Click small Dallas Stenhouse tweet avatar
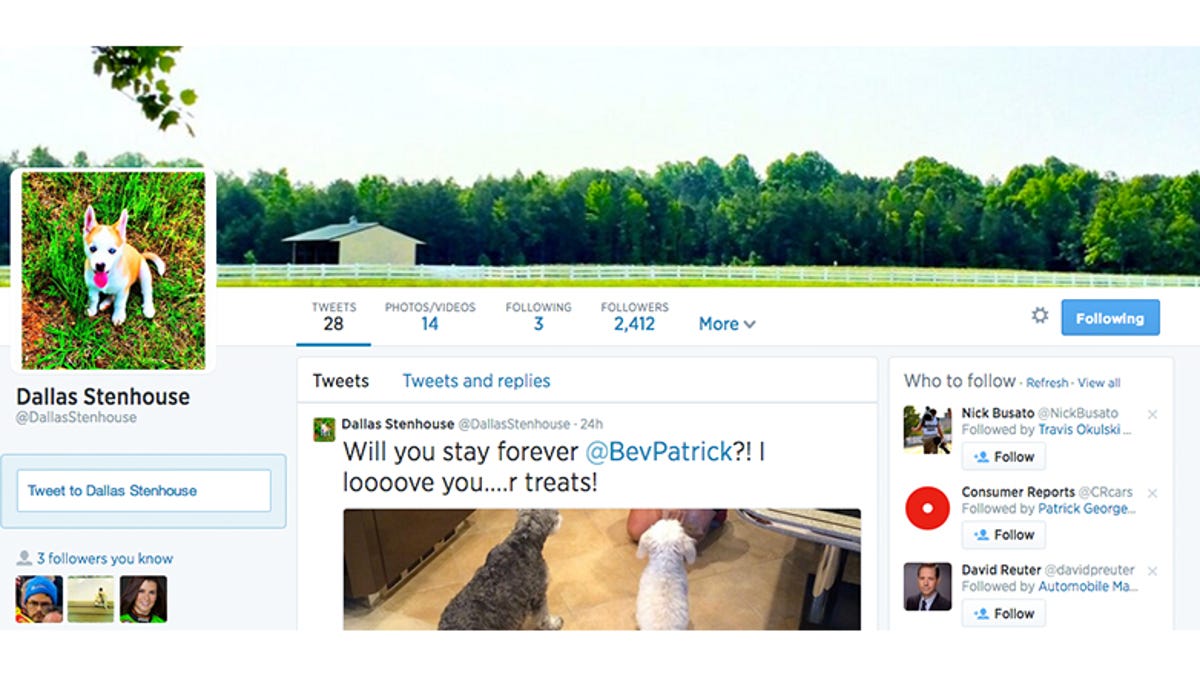Viewport: 1200px width, 675px height. [x=324, y=429]
